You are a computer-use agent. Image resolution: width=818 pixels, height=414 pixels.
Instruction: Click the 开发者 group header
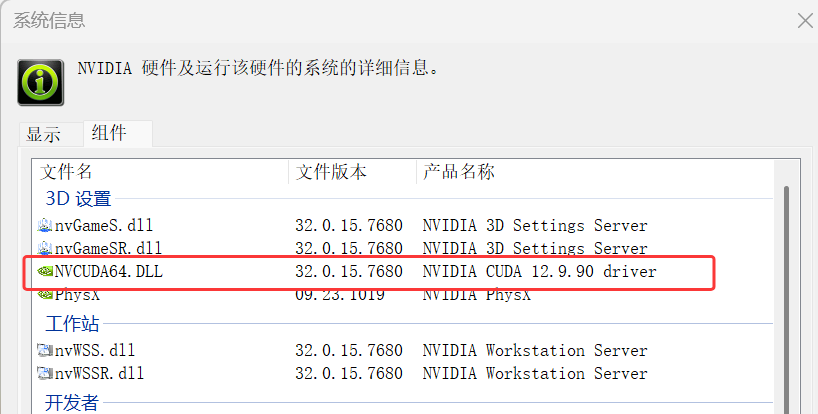tap(72, 403)
